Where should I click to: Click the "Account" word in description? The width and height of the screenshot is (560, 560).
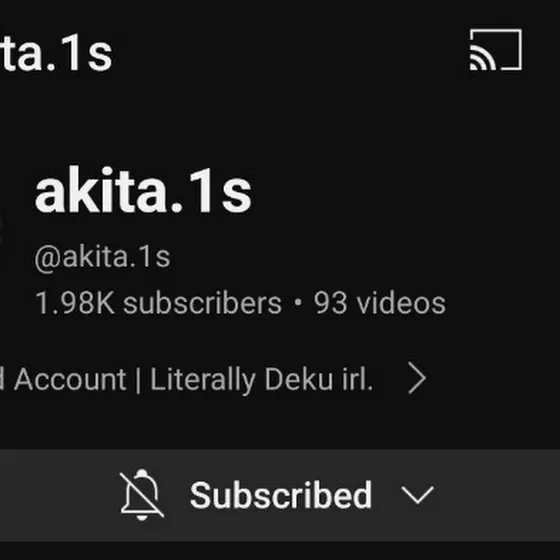tap(70, 379)
